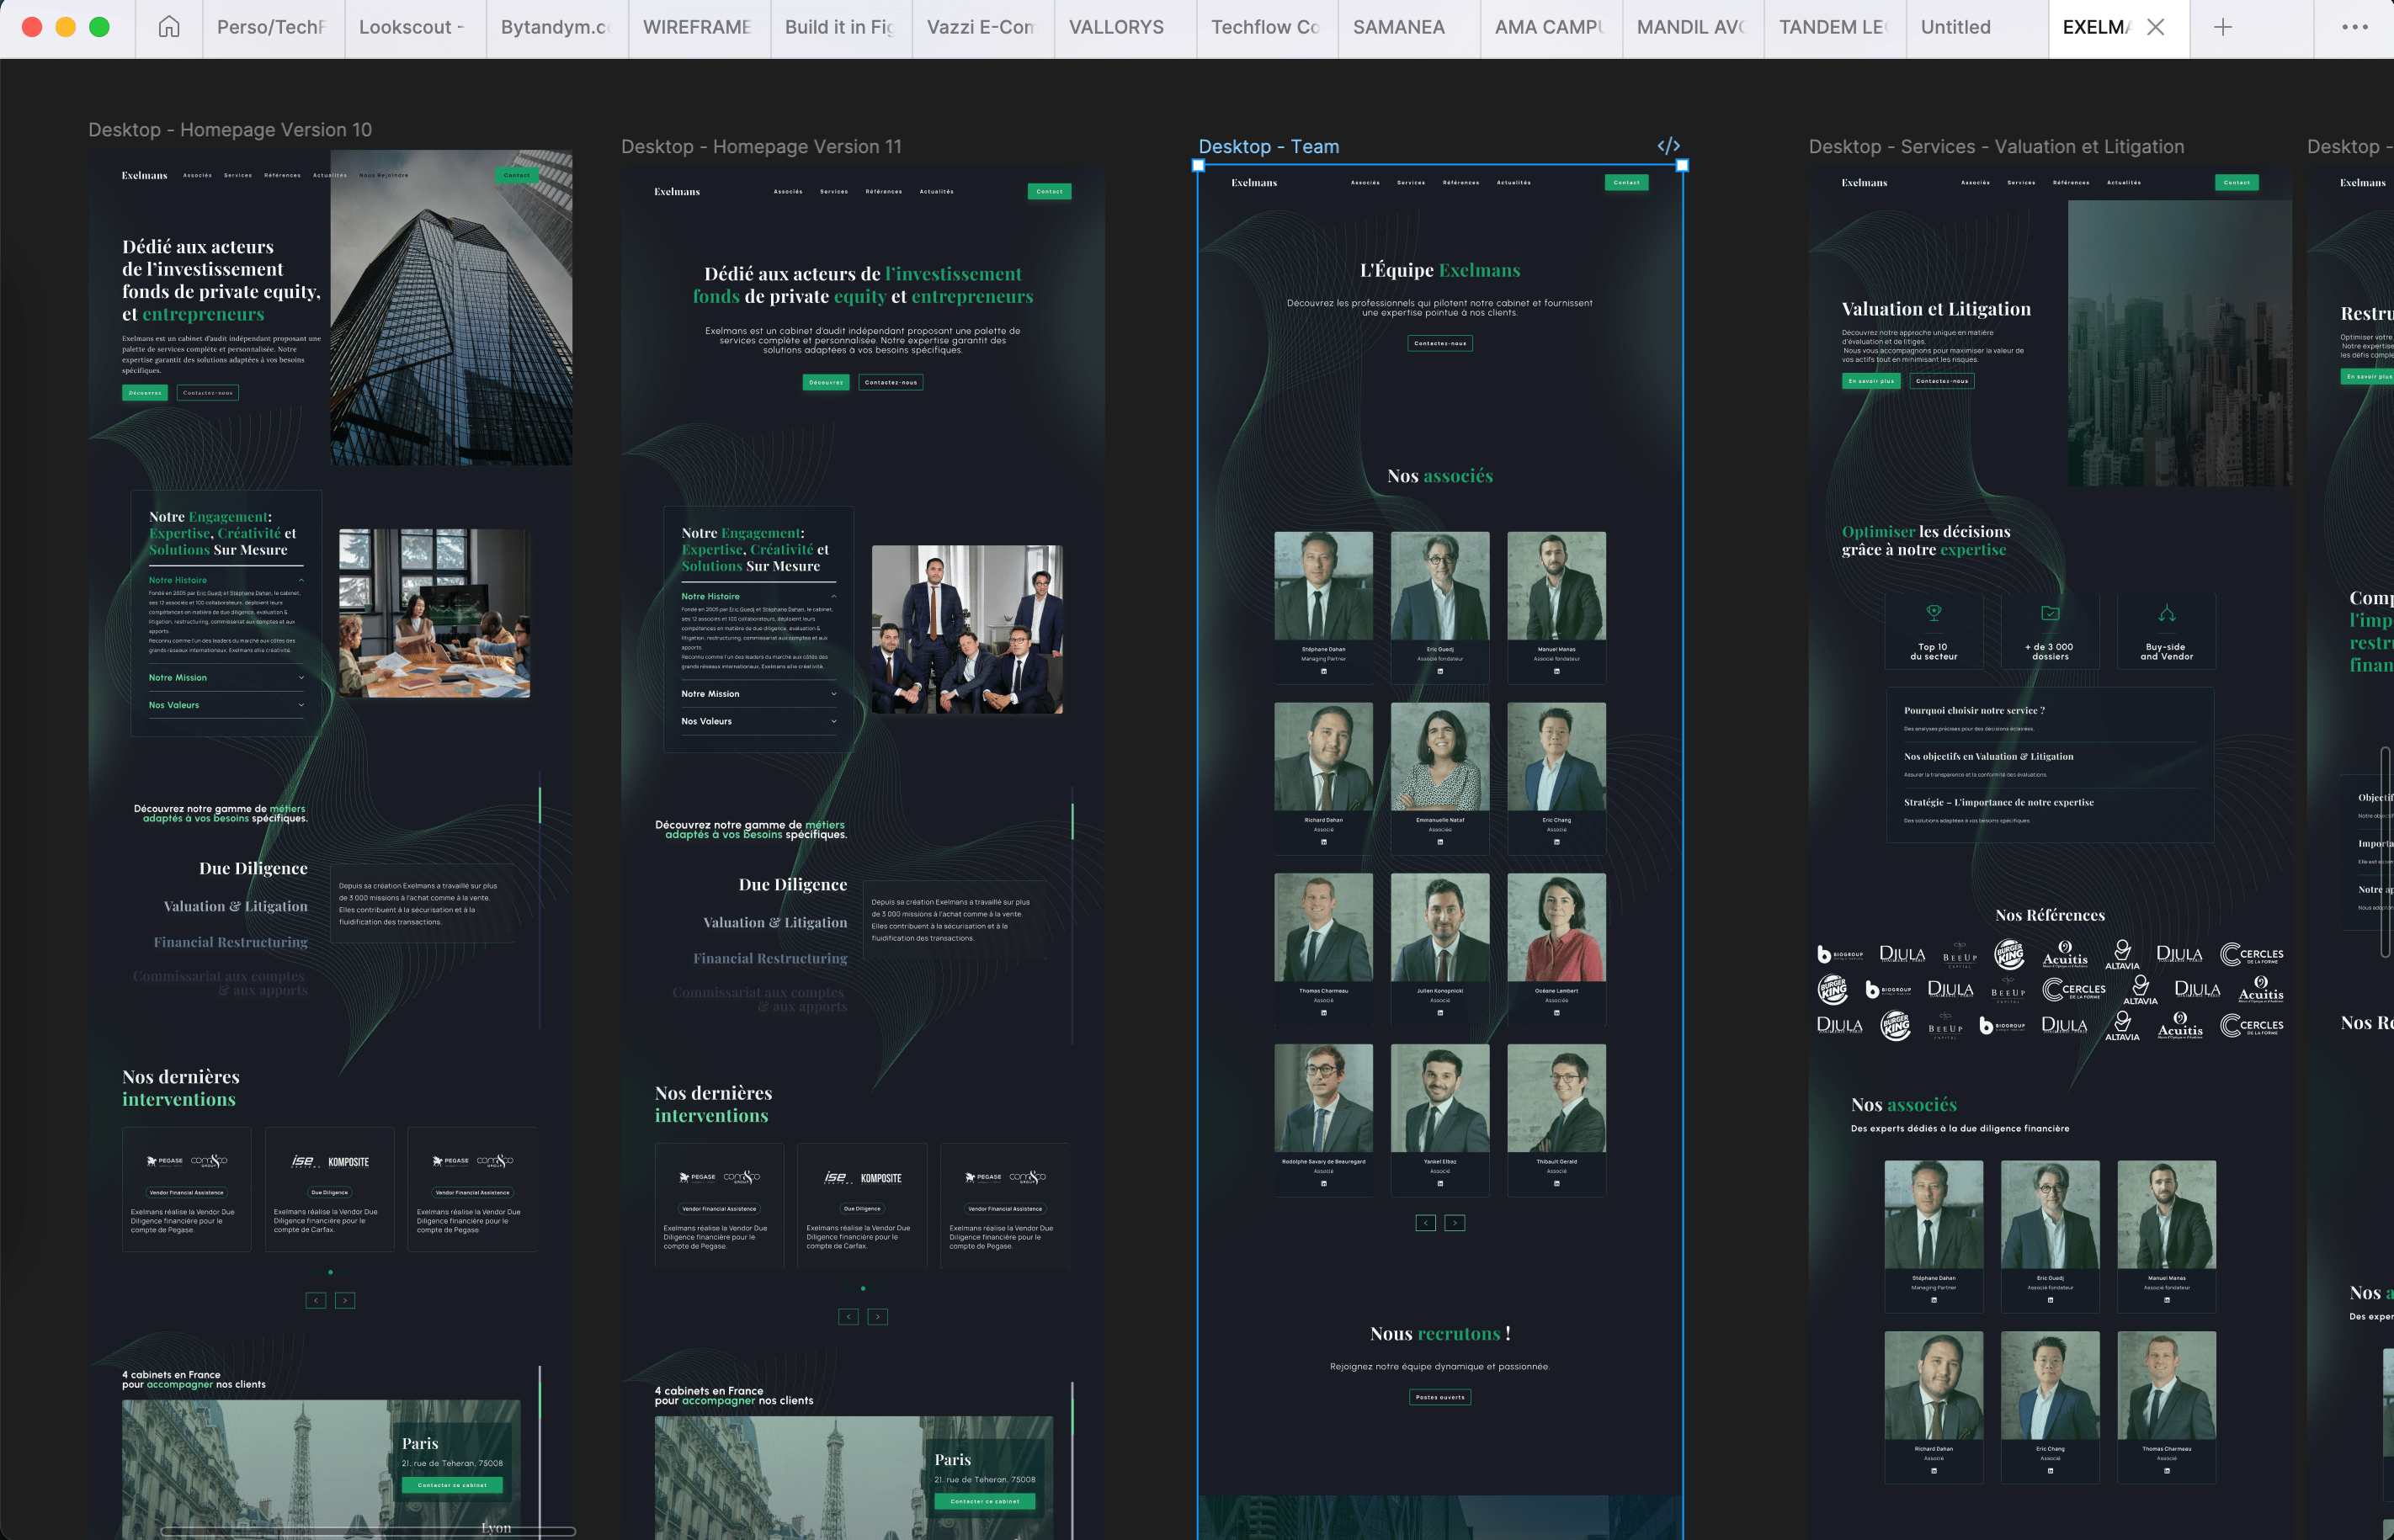
Task: Click next arrow below Team associates grid
Action: coord(1455,1222)
